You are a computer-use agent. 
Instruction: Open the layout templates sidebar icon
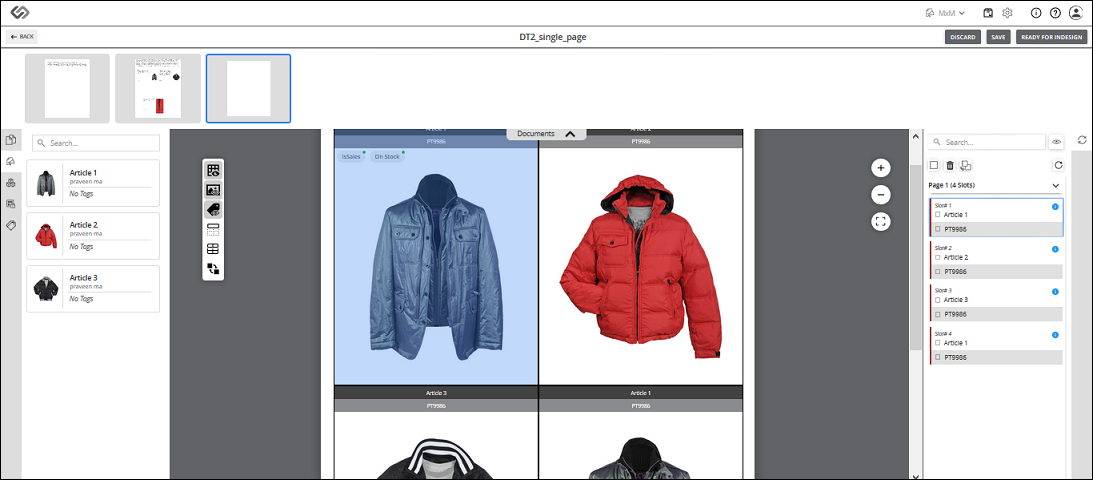click(x=10, y=204)
